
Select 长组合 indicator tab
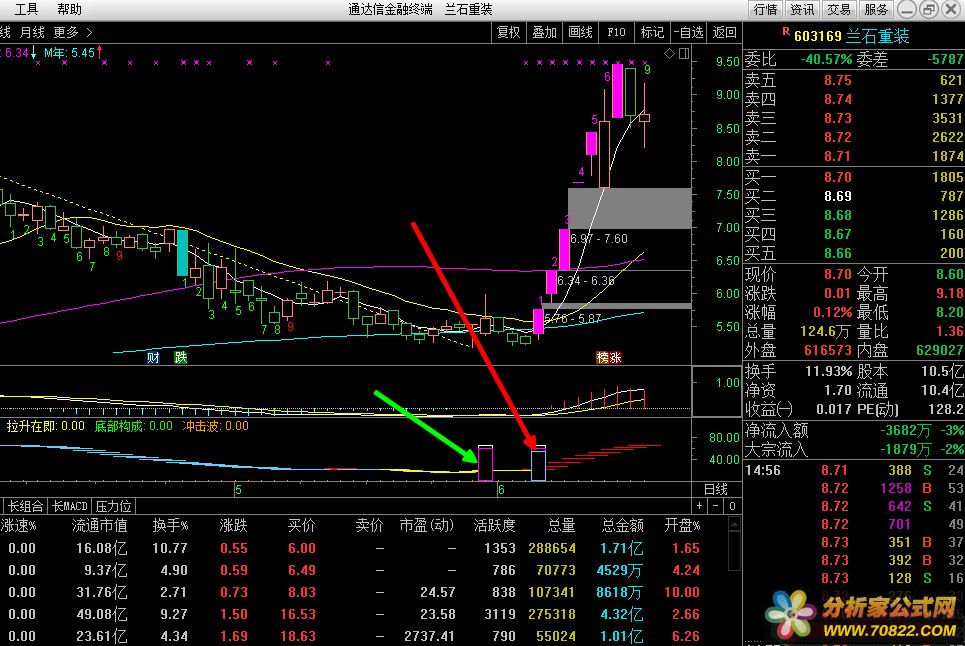click(25, 506)
